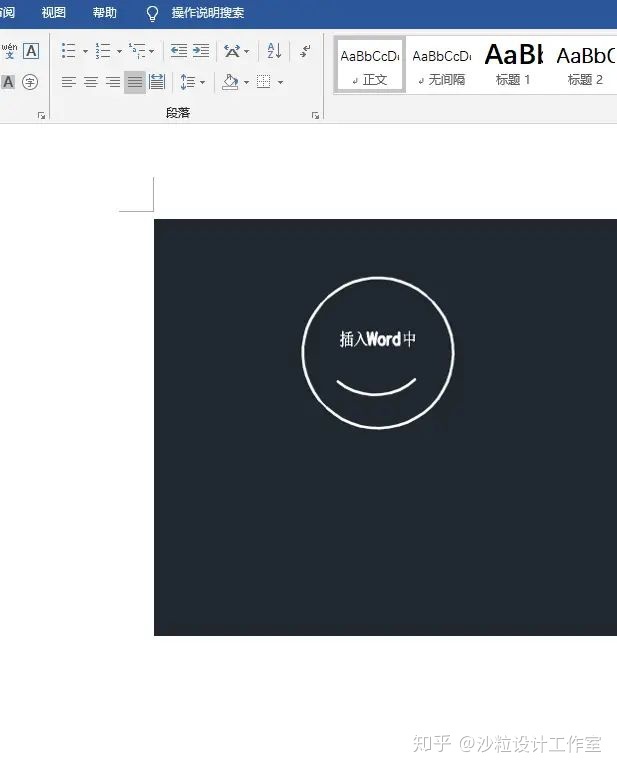Click the Shading paint bucket icon
The height and width of the screenshot is (770, 617).
click(x=230, y=82)
